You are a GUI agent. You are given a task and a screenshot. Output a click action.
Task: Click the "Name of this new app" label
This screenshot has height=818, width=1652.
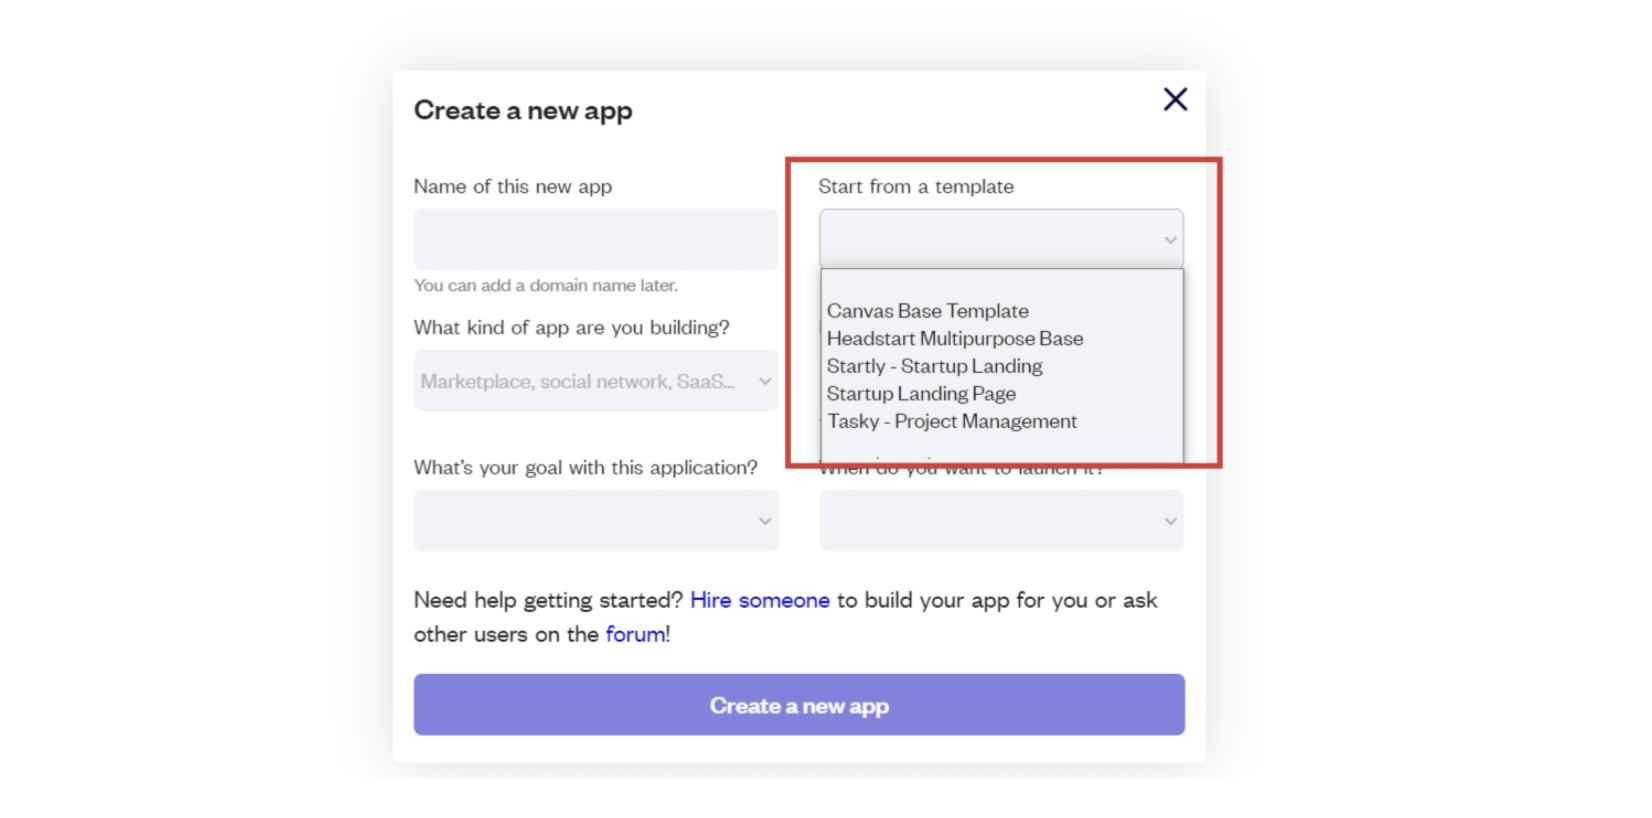click(512, 187)
